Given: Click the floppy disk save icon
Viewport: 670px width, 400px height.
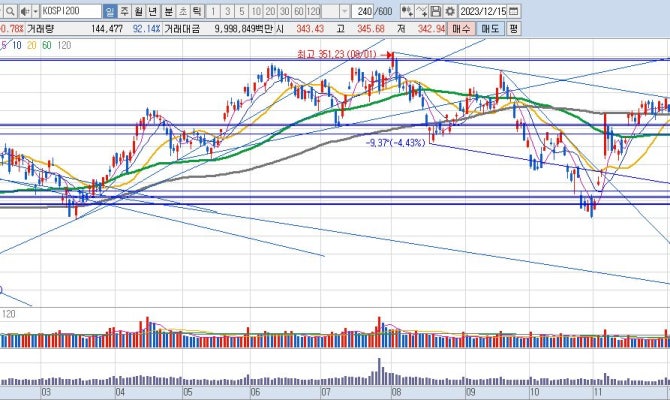Looking at the screenshot, I should pyautogui.click(x=436, y=12).
